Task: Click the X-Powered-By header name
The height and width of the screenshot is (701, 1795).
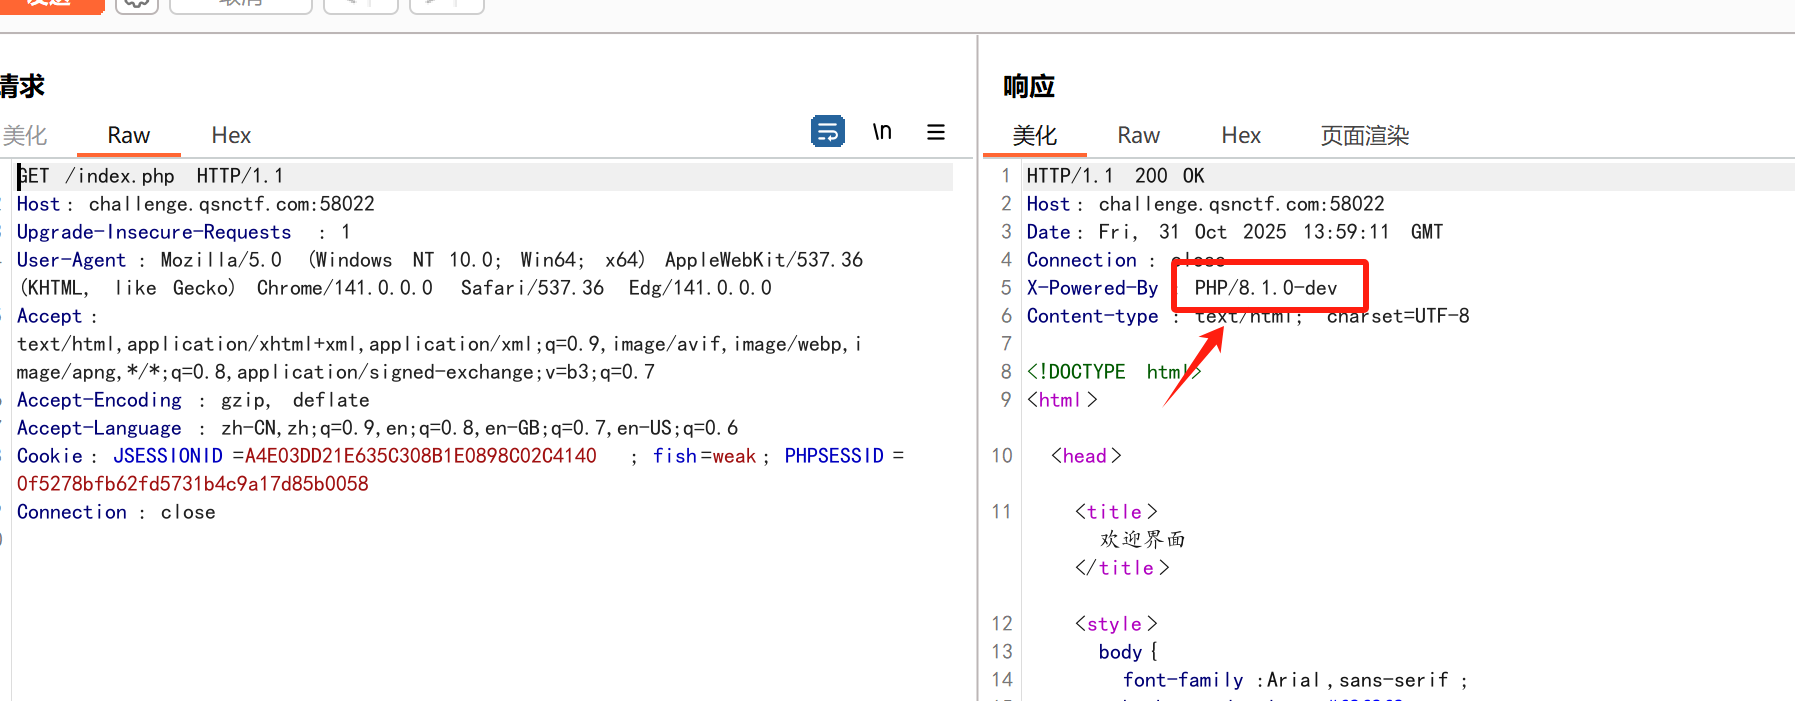Action: point(1092,288)
